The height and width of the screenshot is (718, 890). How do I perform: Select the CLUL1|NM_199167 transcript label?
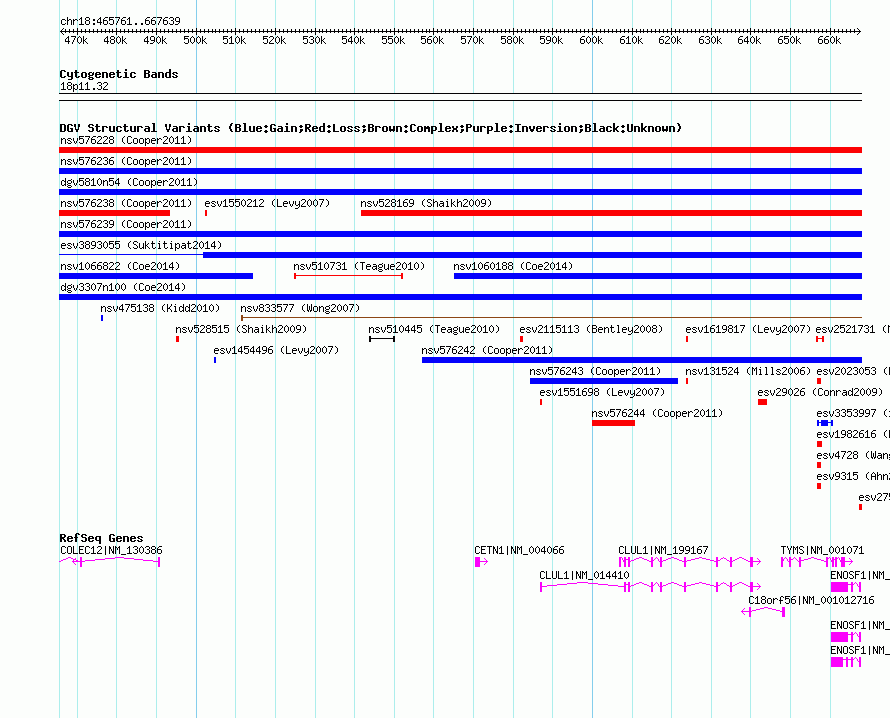click(663, 550)
